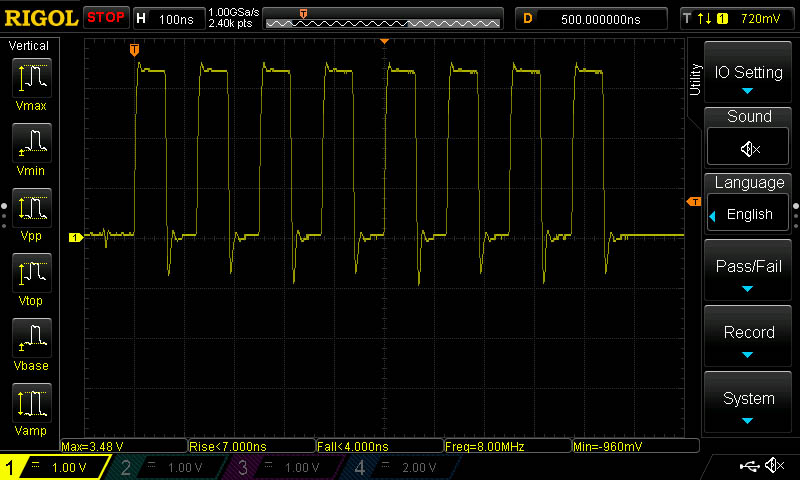The width and height of the screenshot is (800, 480).
Task: Select the Vpp measurement icon
Action: (x=32, y=208)
